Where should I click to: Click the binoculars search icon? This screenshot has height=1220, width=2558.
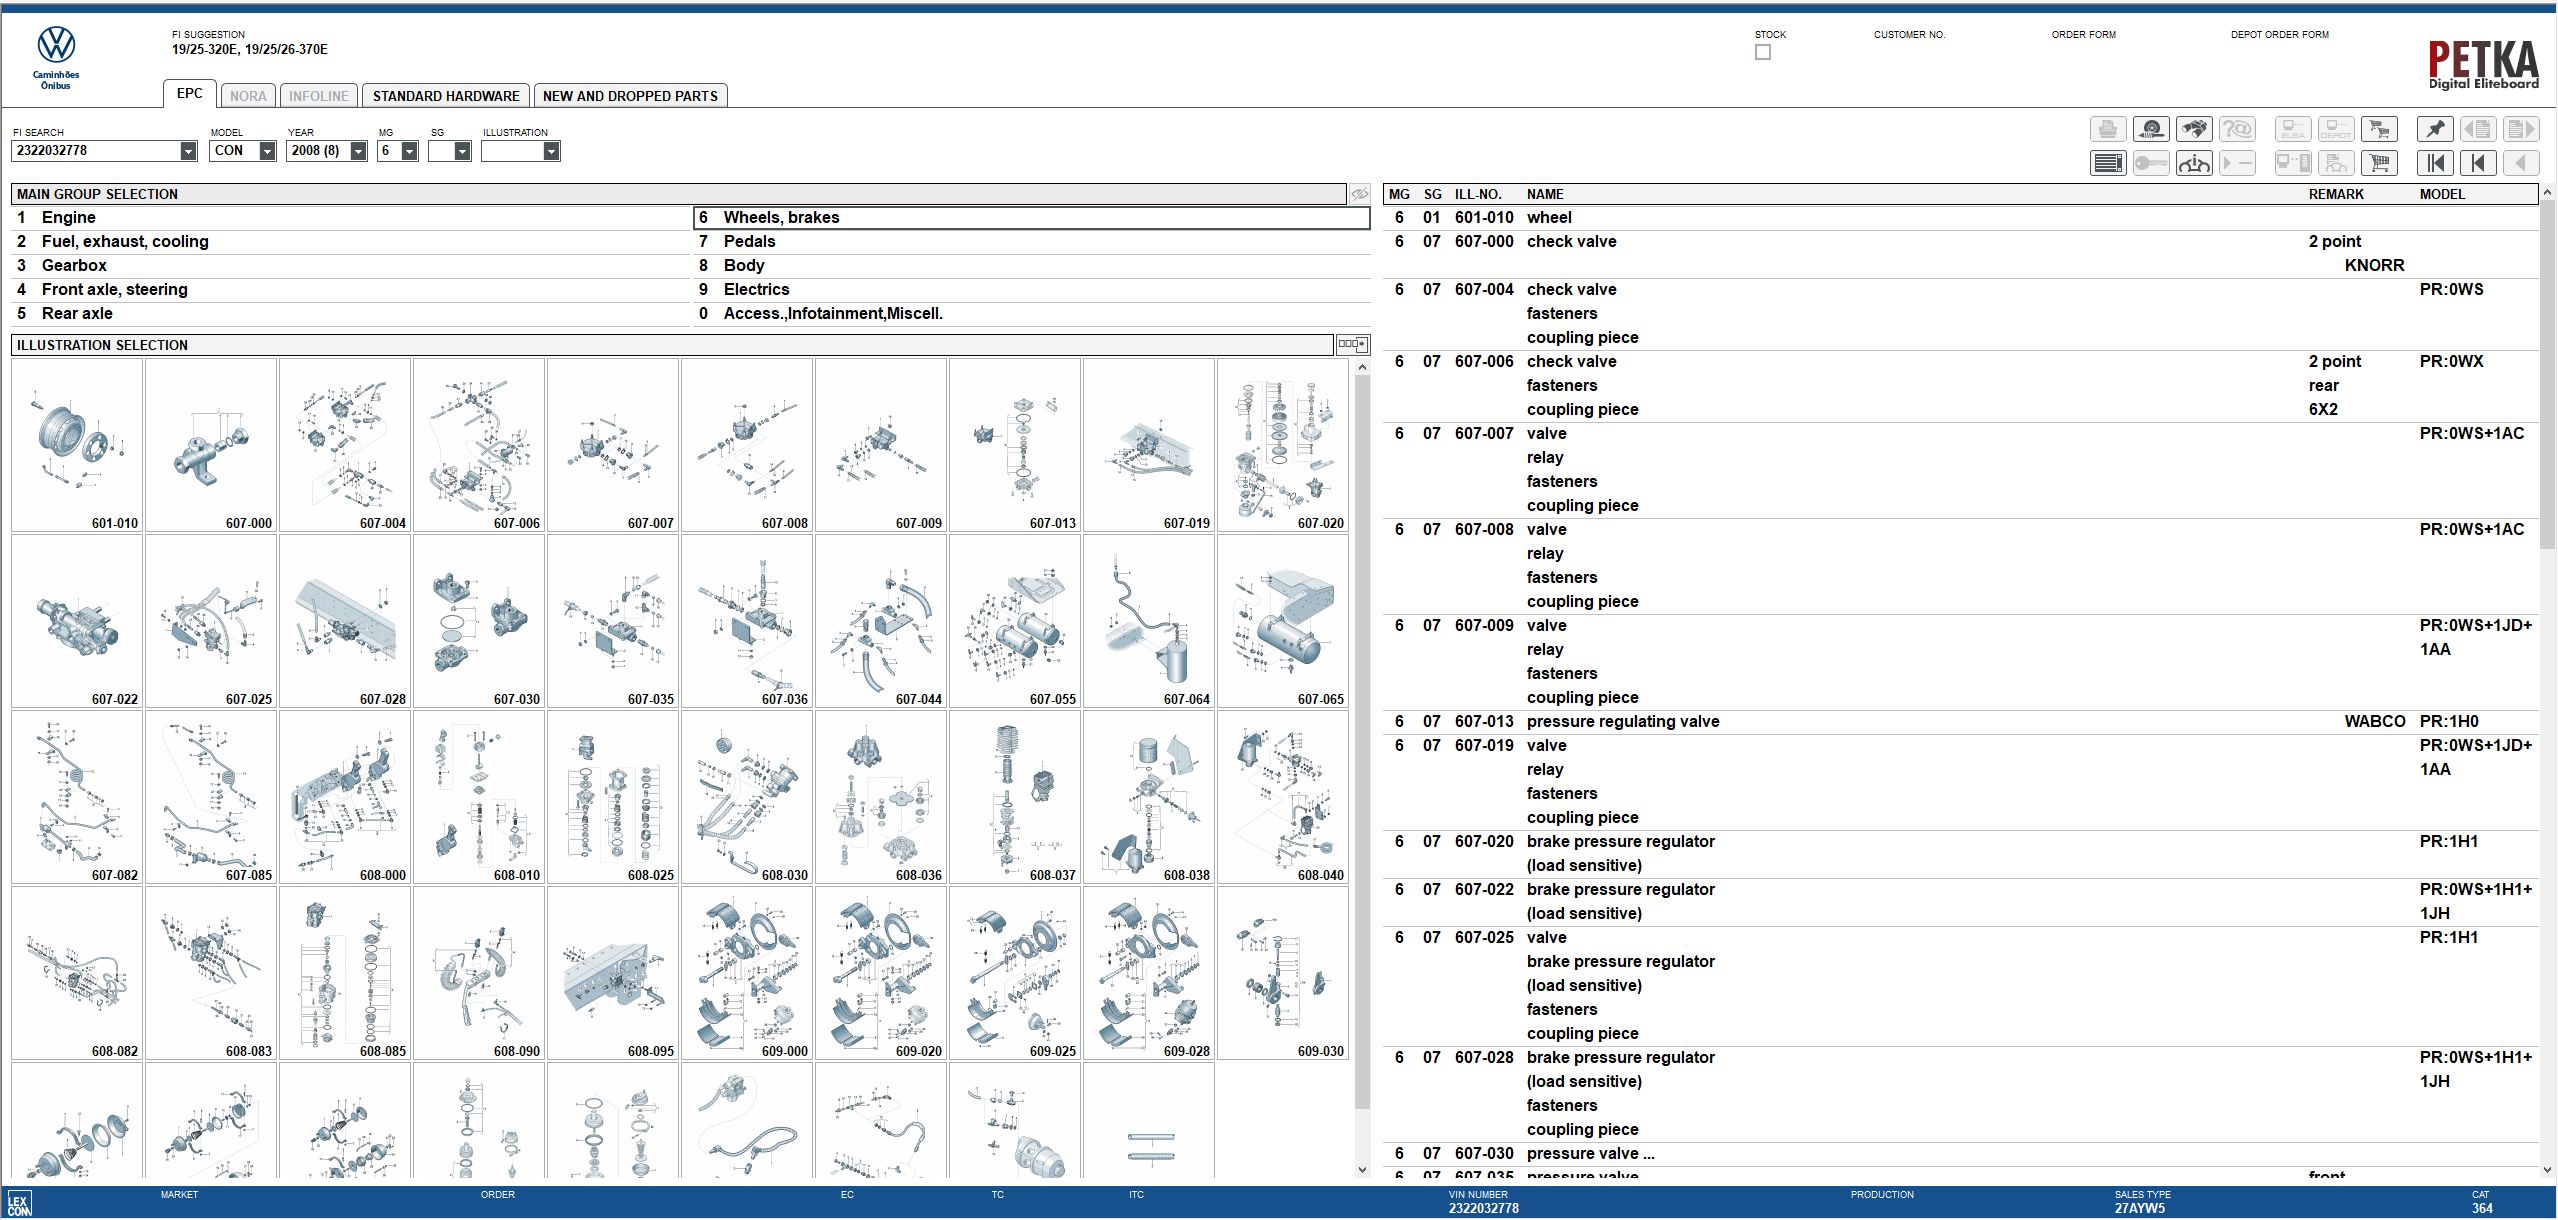2194,129
